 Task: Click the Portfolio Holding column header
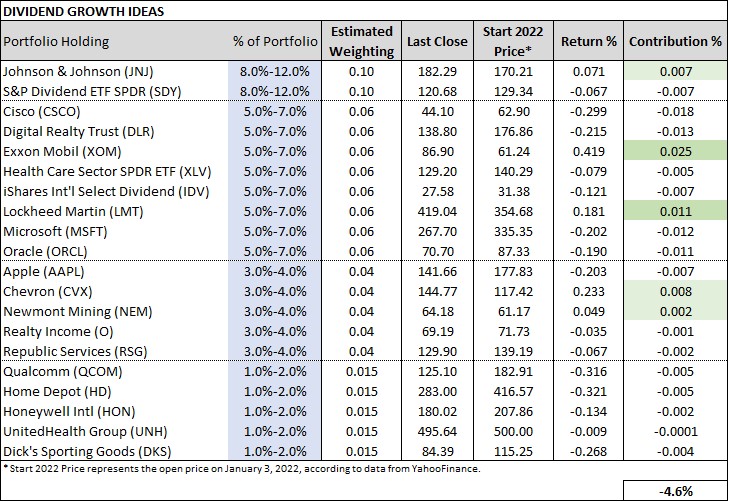58,42
